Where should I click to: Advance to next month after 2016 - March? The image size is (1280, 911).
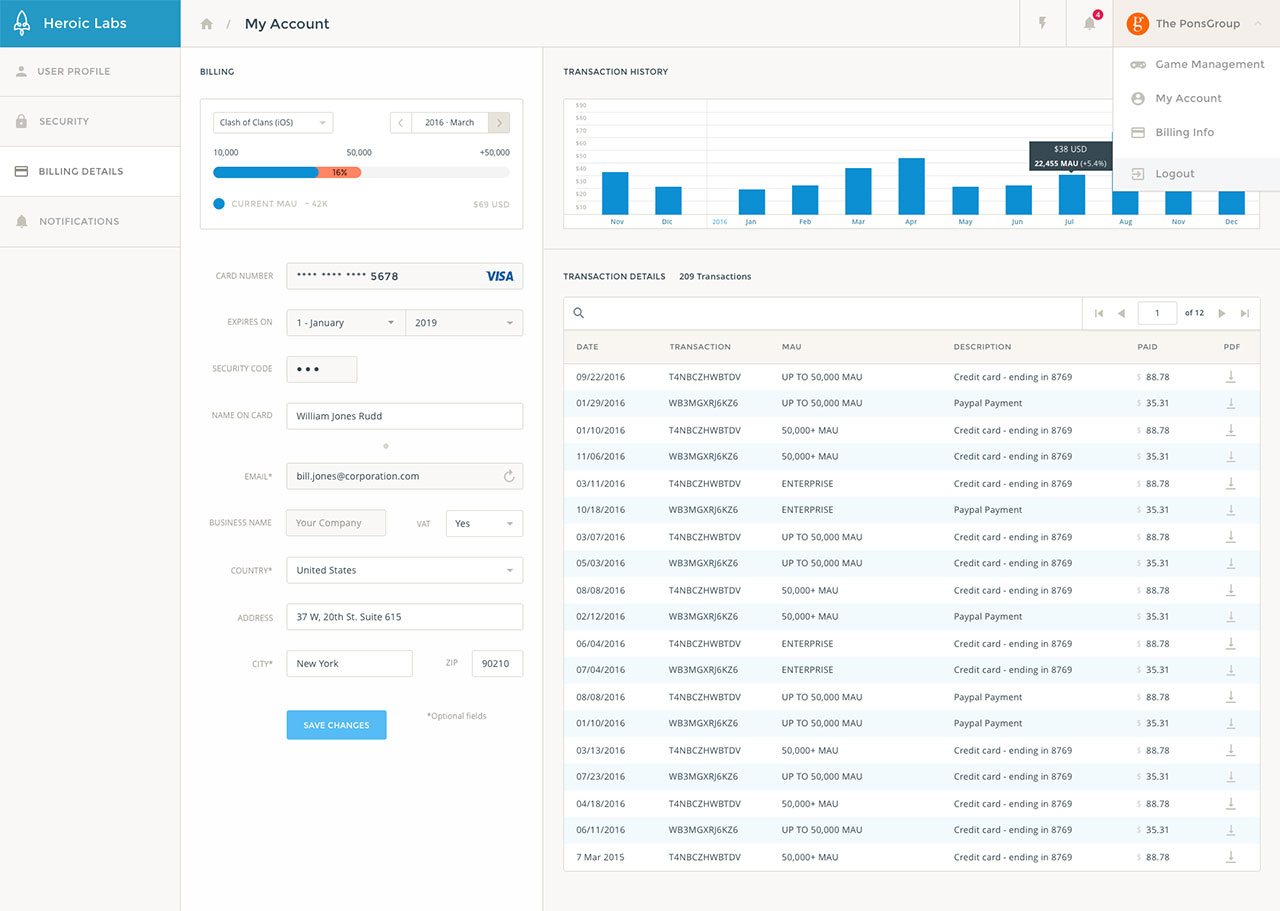point(499,123)
